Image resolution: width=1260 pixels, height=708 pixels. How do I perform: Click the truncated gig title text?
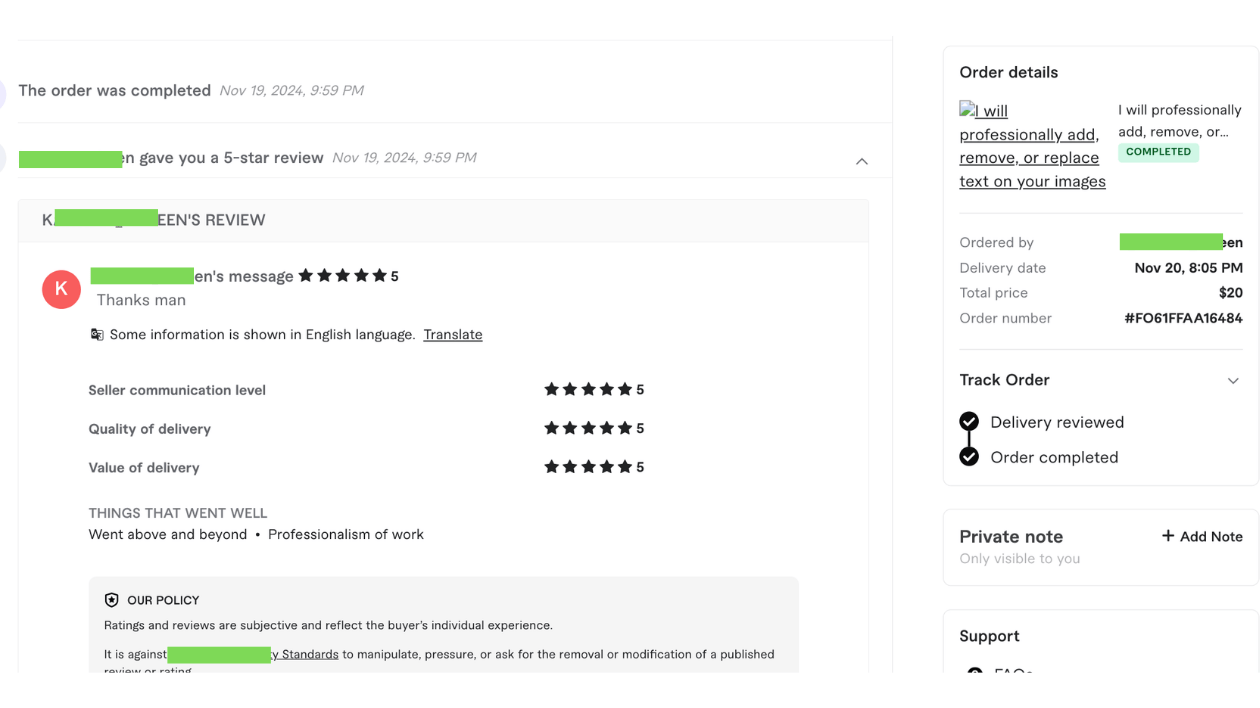point(1179,121)
